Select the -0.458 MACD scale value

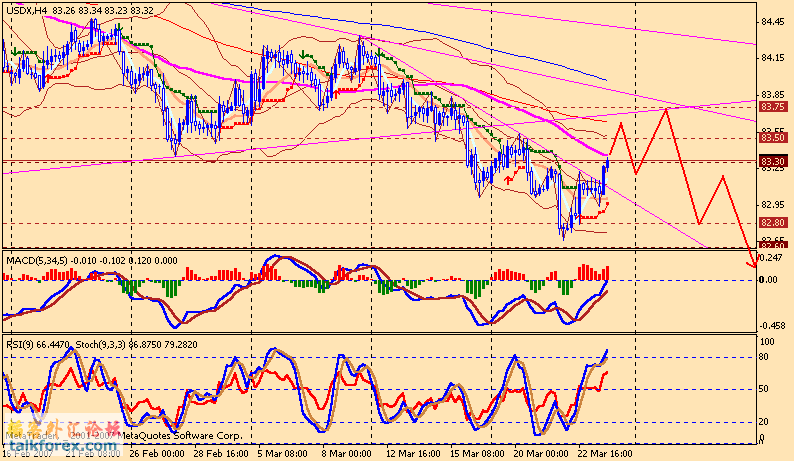(x=772, y=326)
